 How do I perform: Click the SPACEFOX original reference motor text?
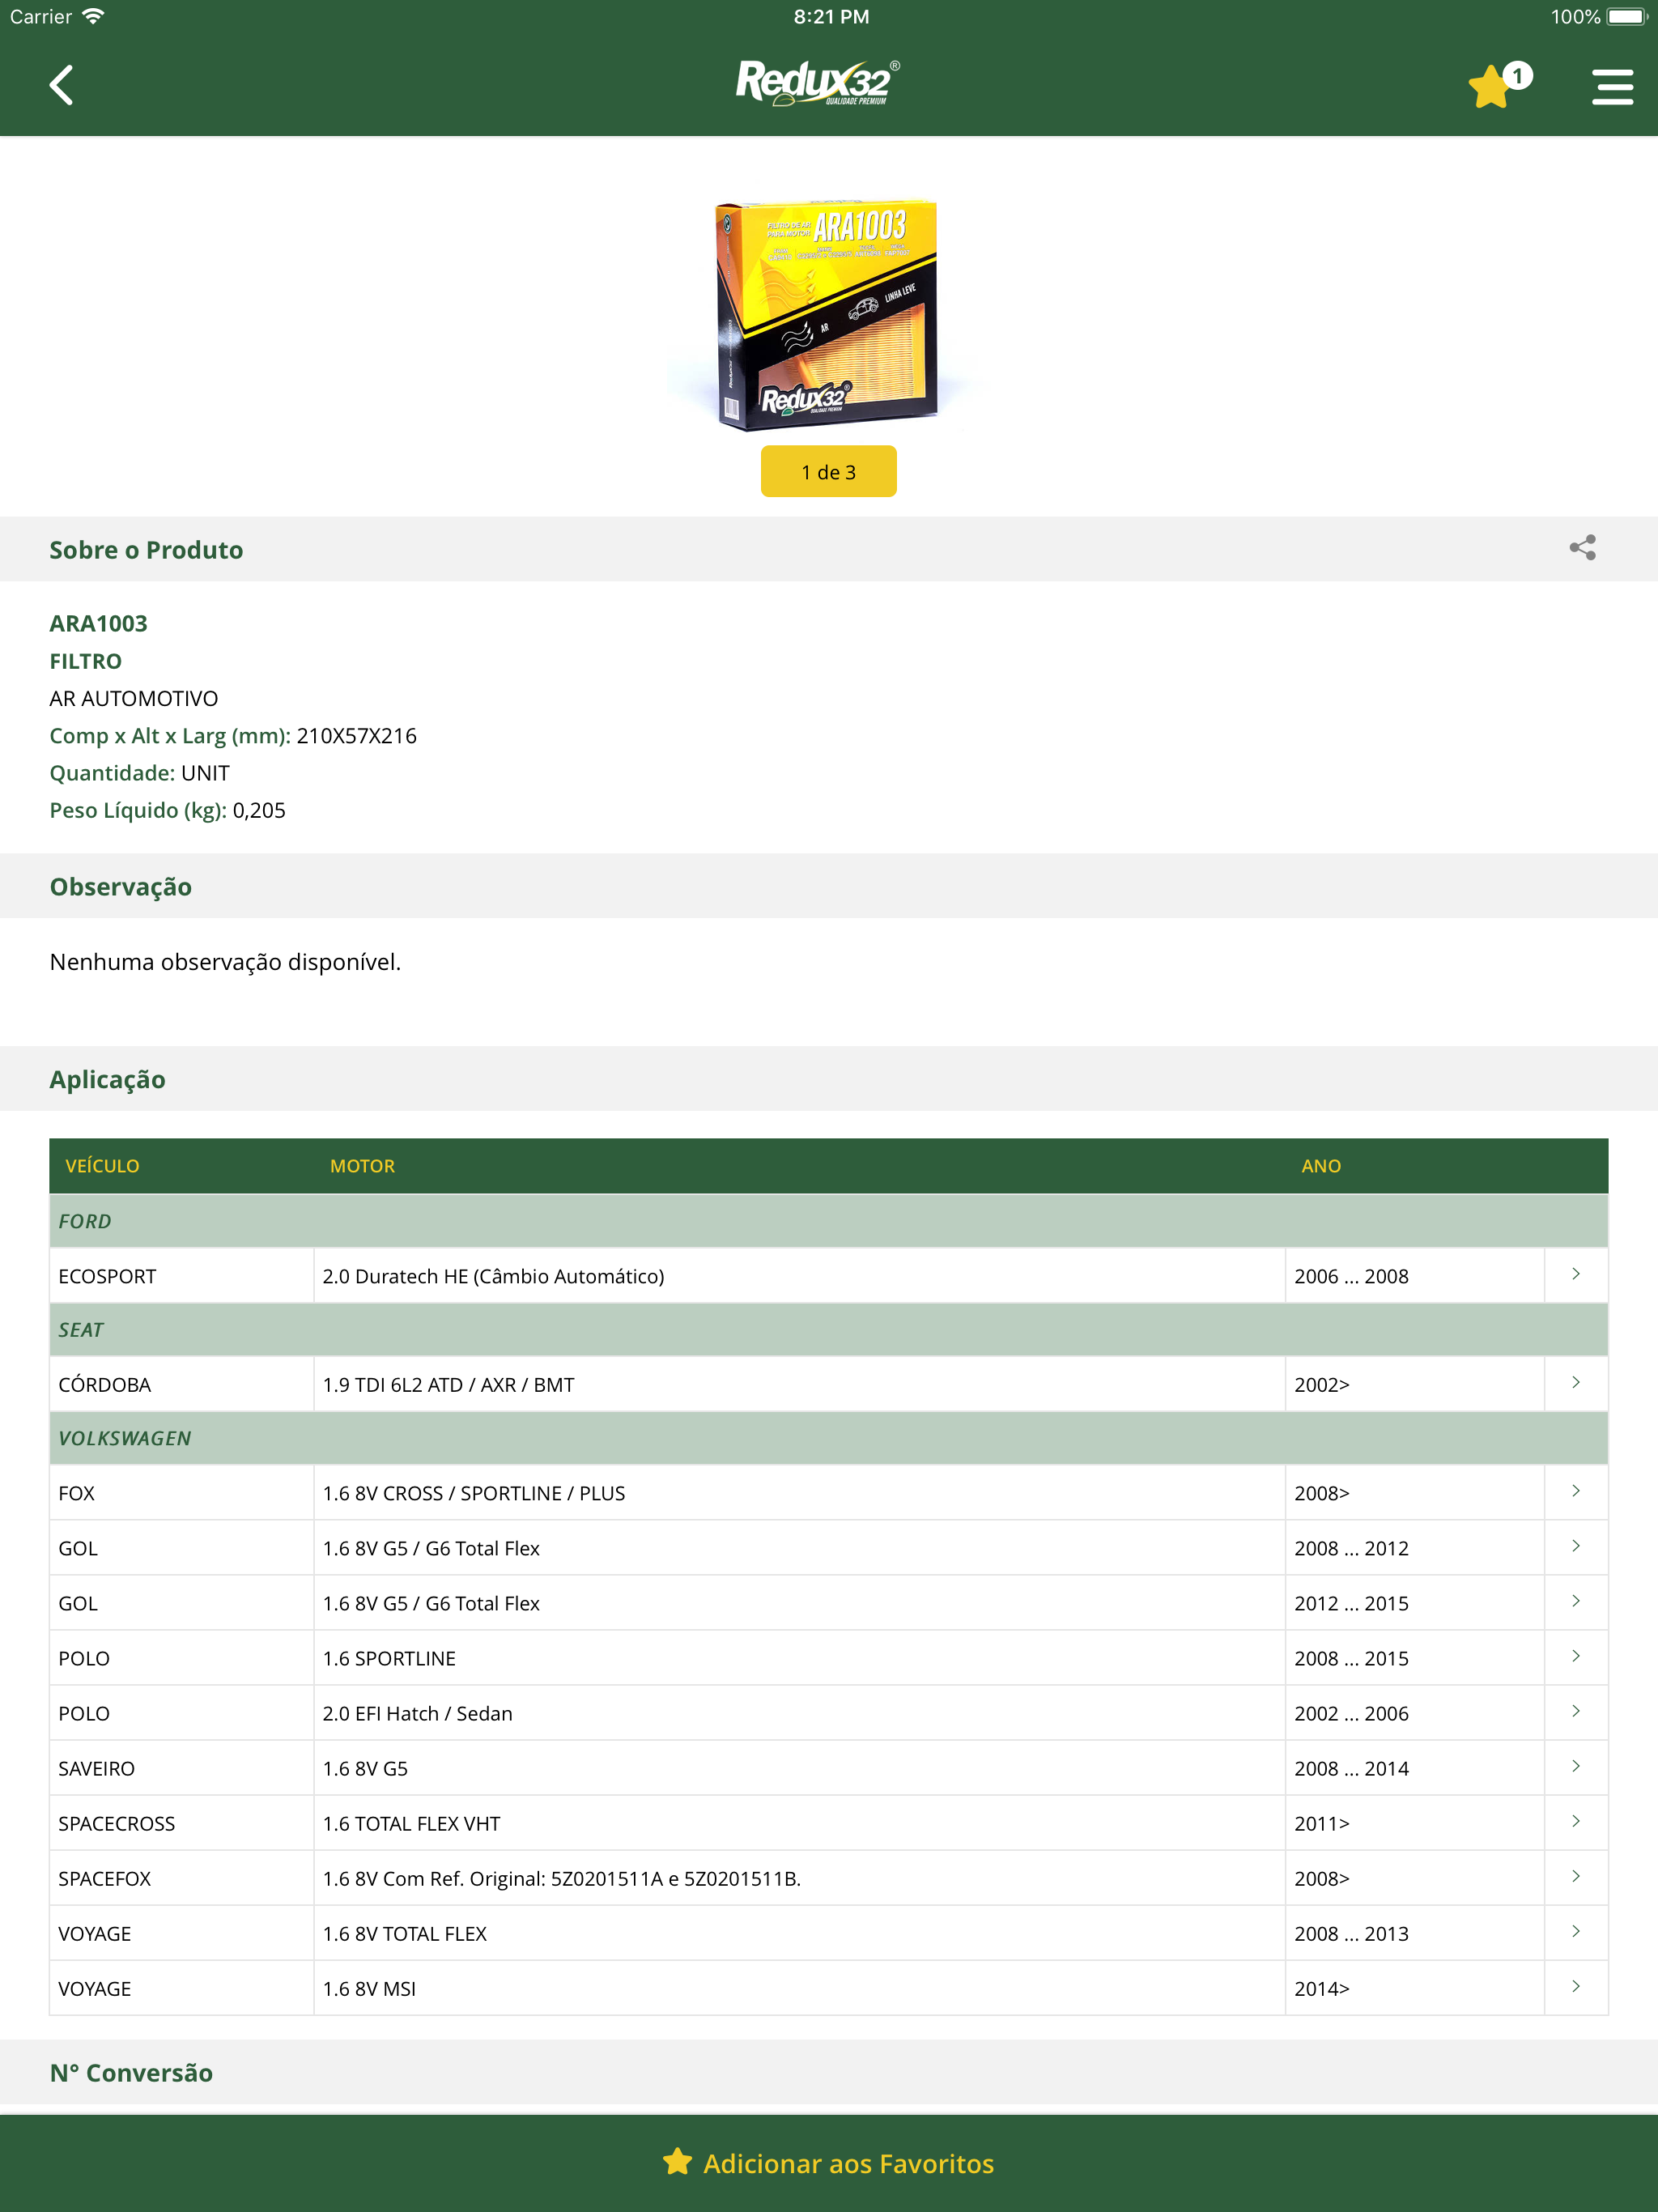(561, 1878)
